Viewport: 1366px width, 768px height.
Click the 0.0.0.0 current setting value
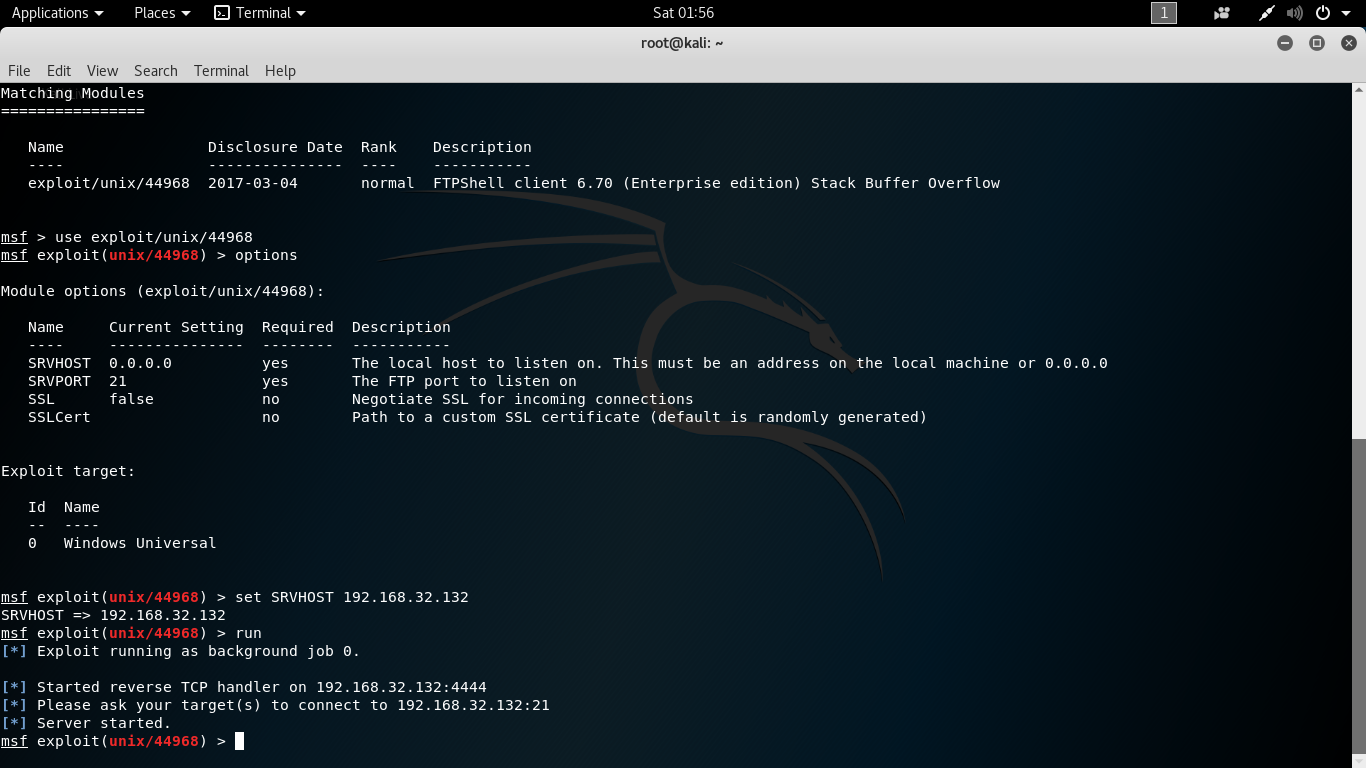coord(140,363)
